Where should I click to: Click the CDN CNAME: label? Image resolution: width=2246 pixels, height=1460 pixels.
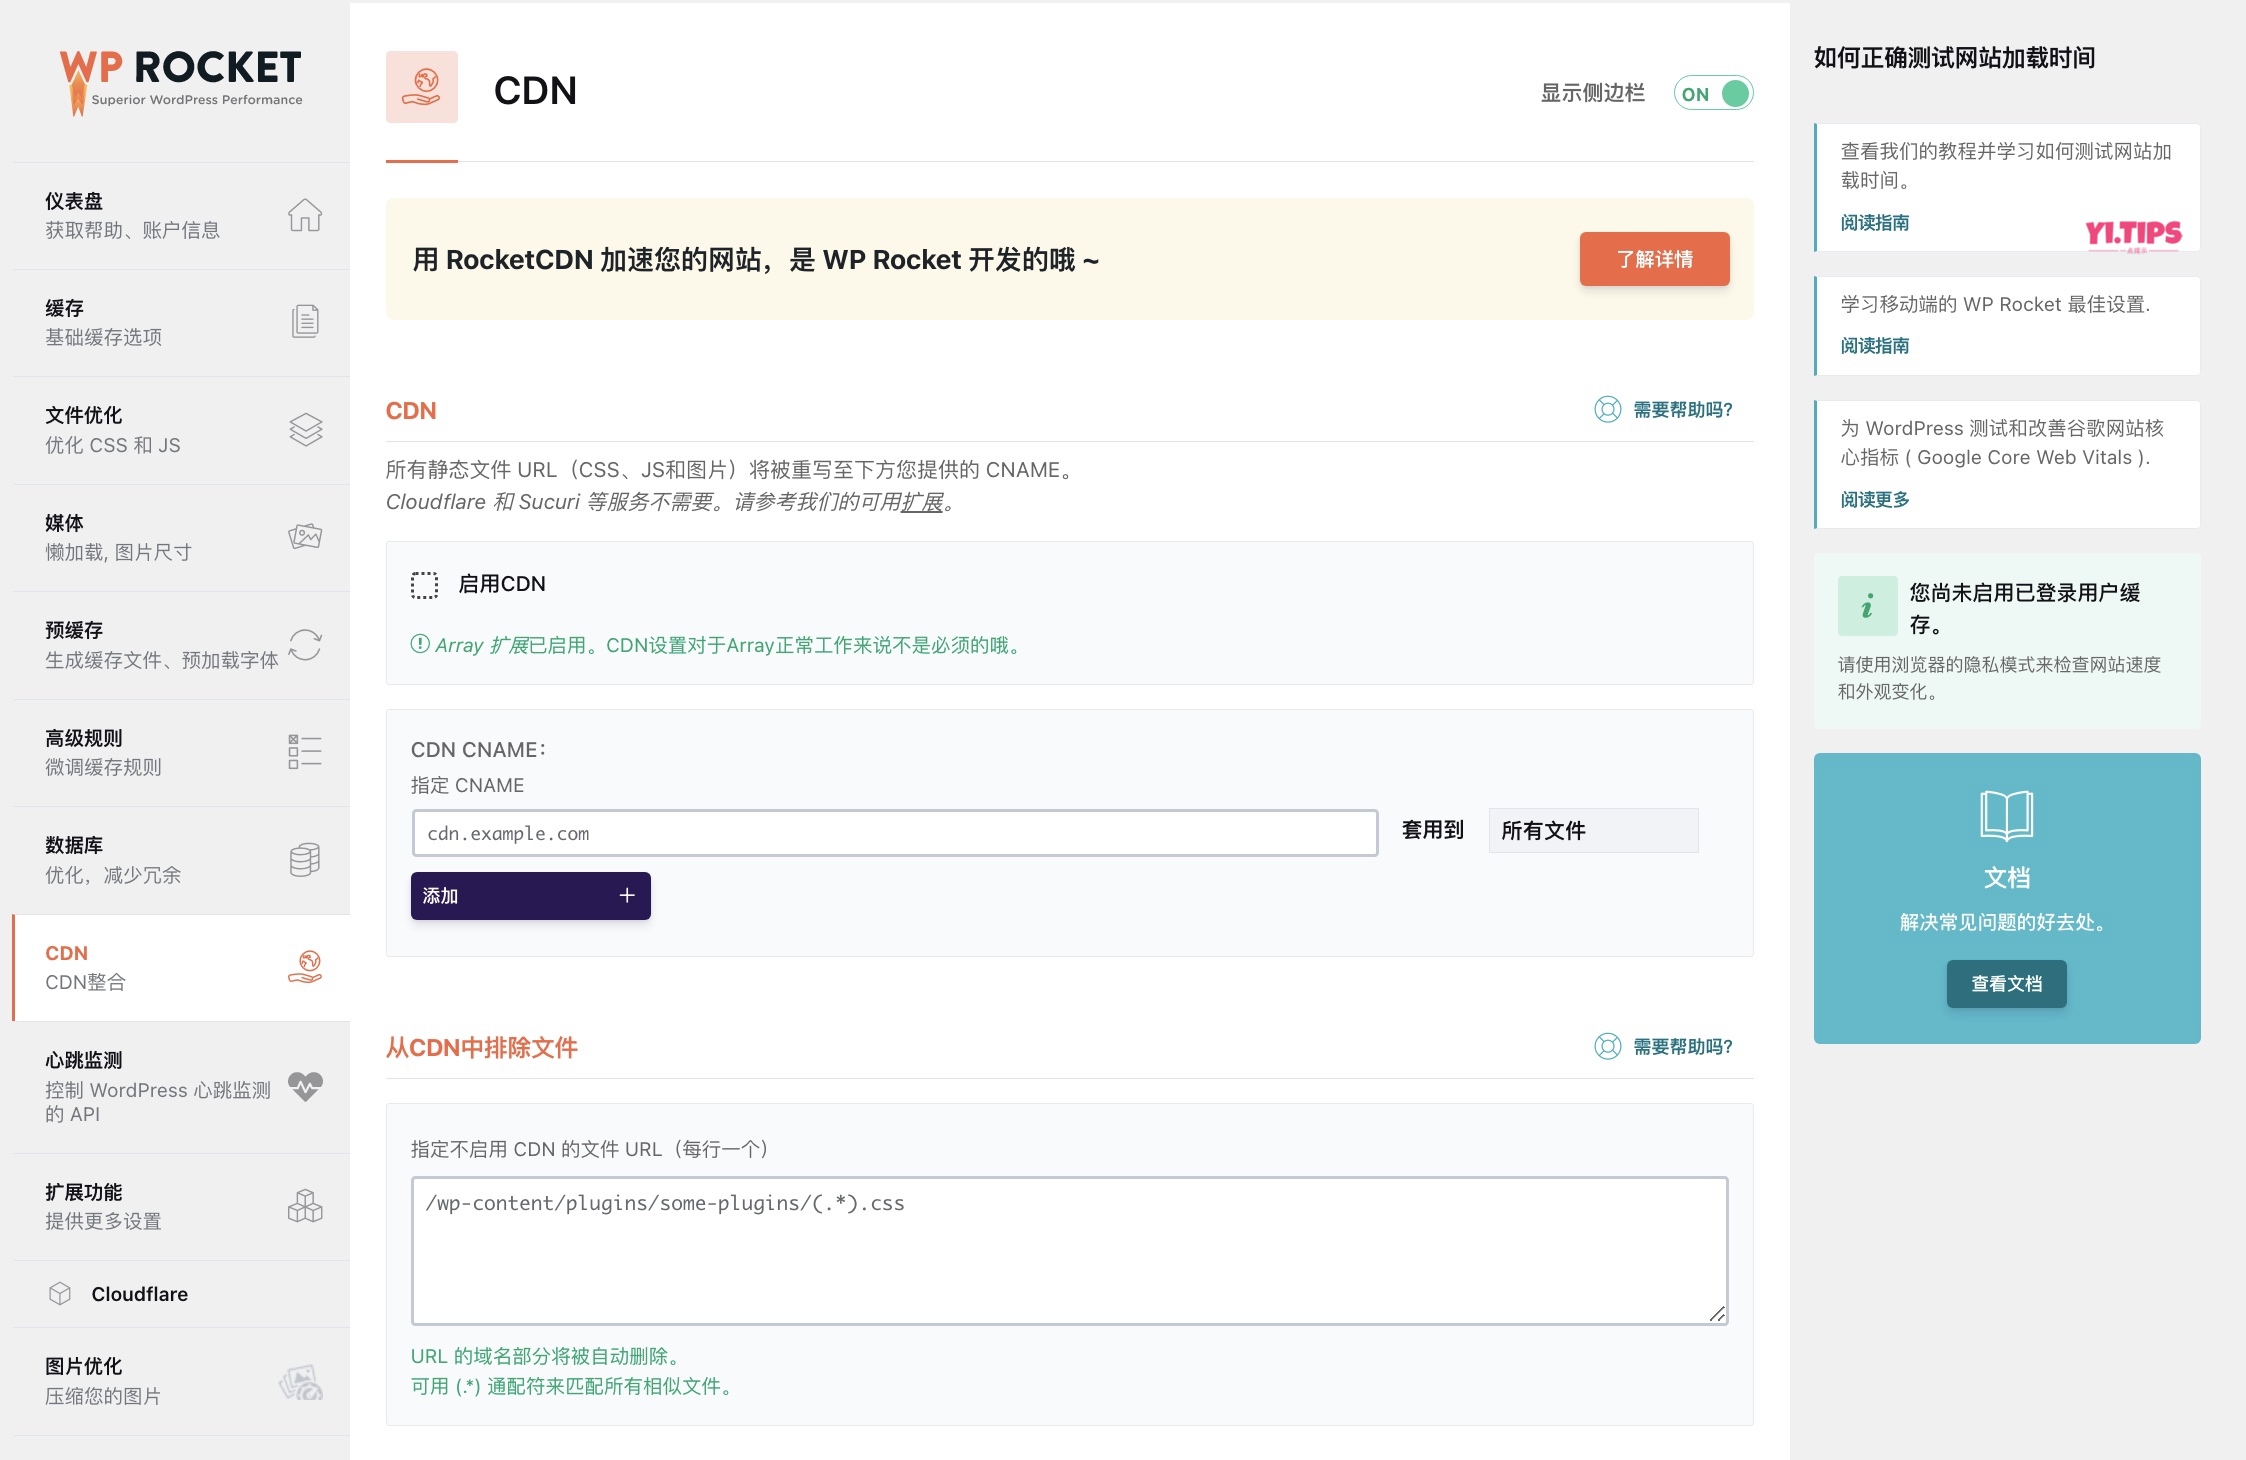click(478, 750)
